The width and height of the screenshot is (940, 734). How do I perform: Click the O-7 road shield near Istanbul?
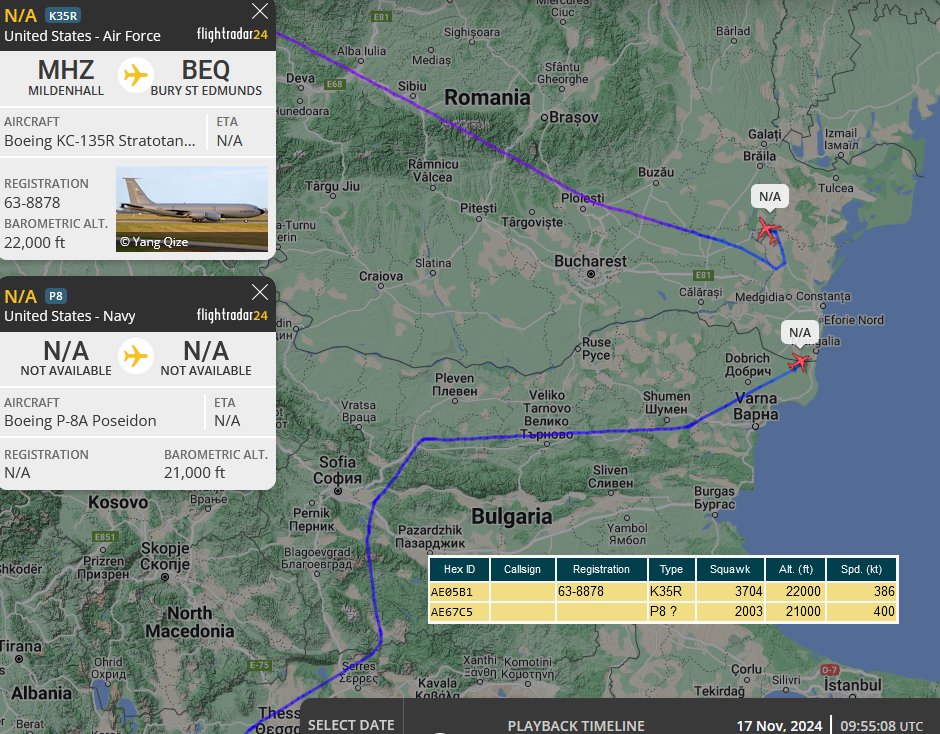click(x=830, y=670)
